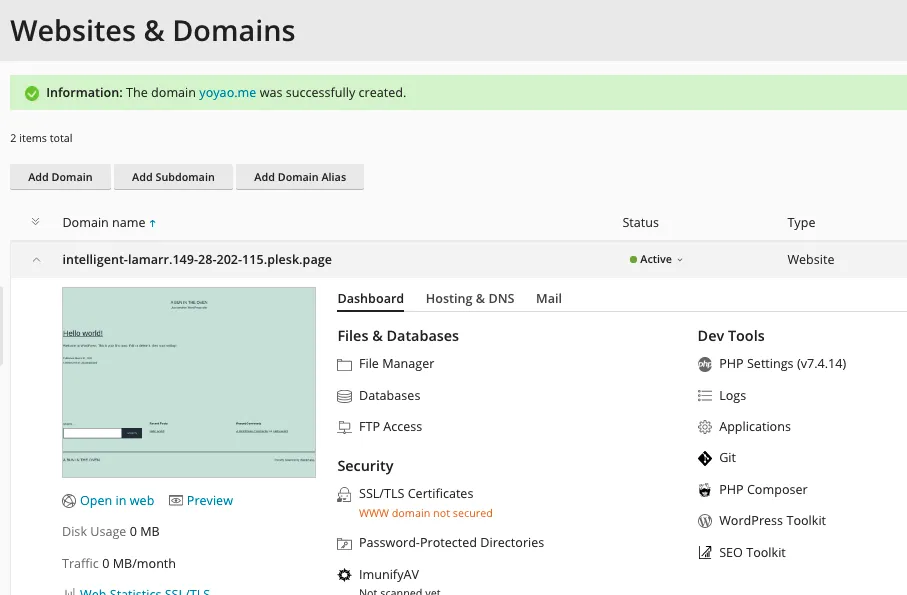Click the website preview thumbnail
Image resolution: width=907 pixels, height=595 pixels.
[189, 382]
